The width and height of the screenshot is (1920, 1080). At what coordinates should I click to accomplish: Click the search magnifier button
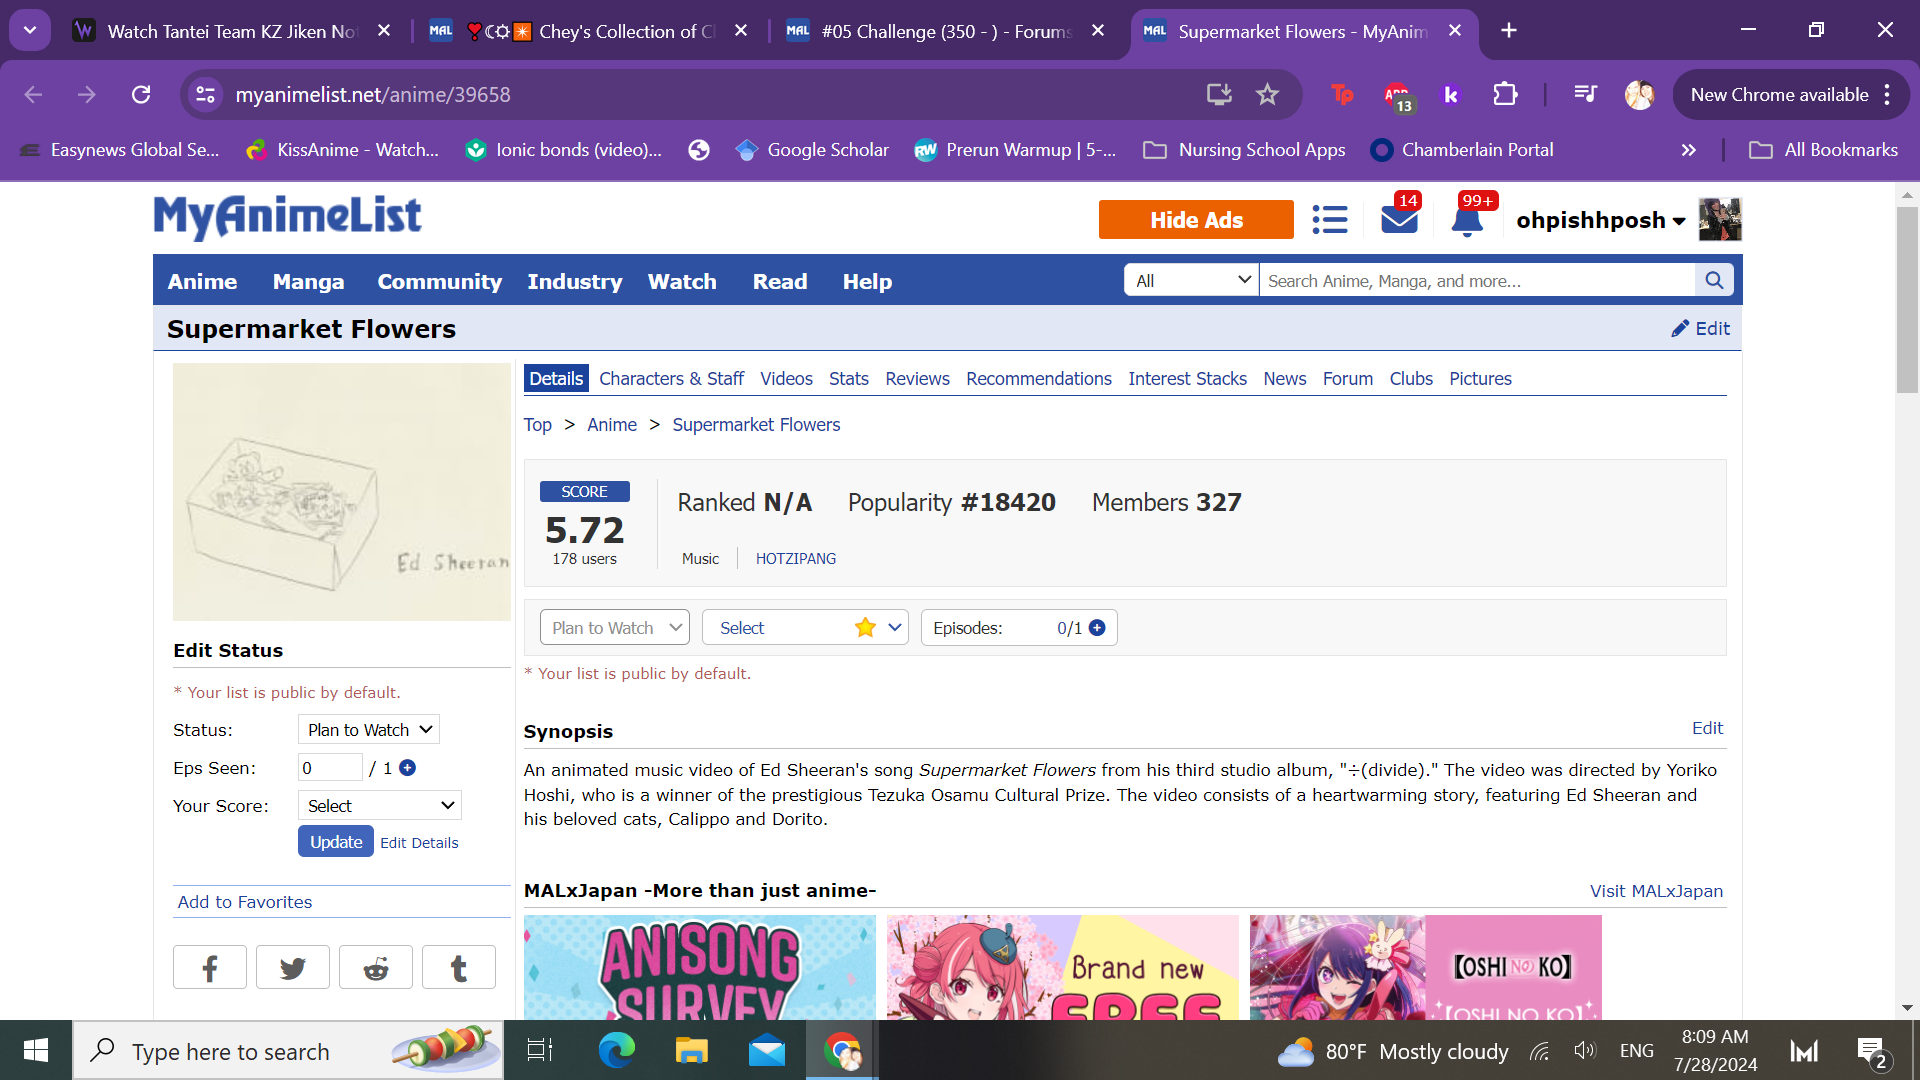(1714, 281)
